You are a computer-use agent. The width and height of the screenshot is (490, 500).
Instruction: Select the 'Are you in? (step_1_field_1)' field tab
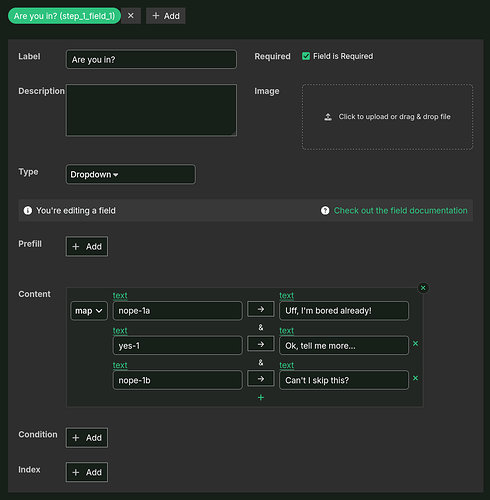64,16
